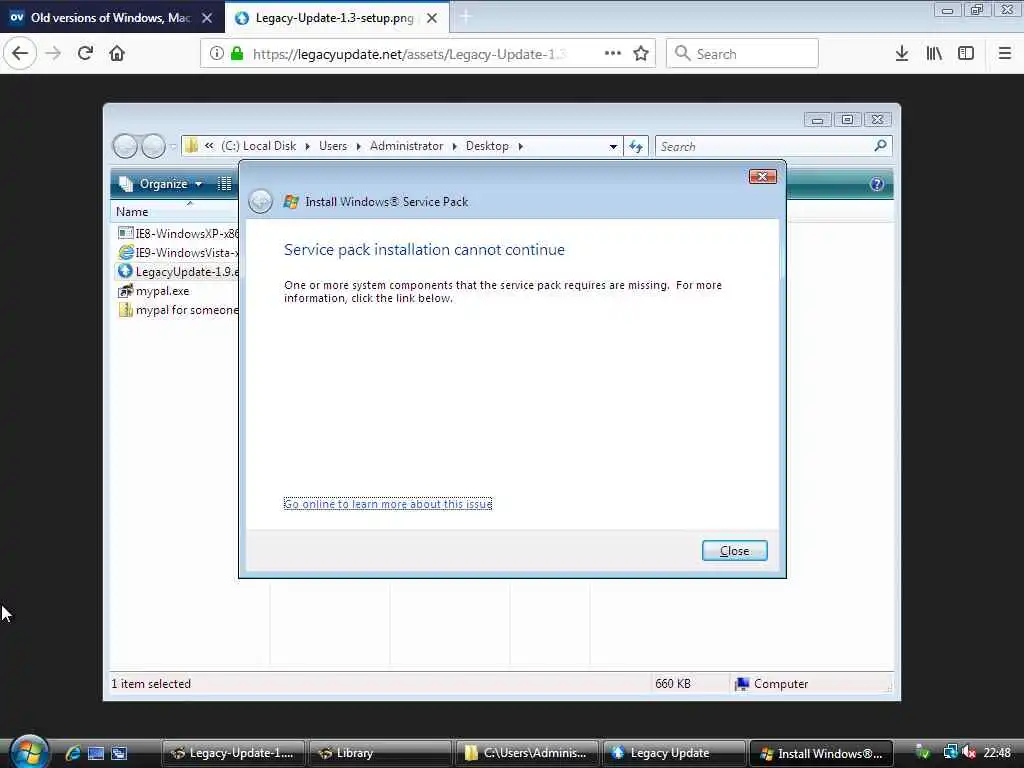
Task: Click the muted volume tray icon
Action: (x=968, y=753)
